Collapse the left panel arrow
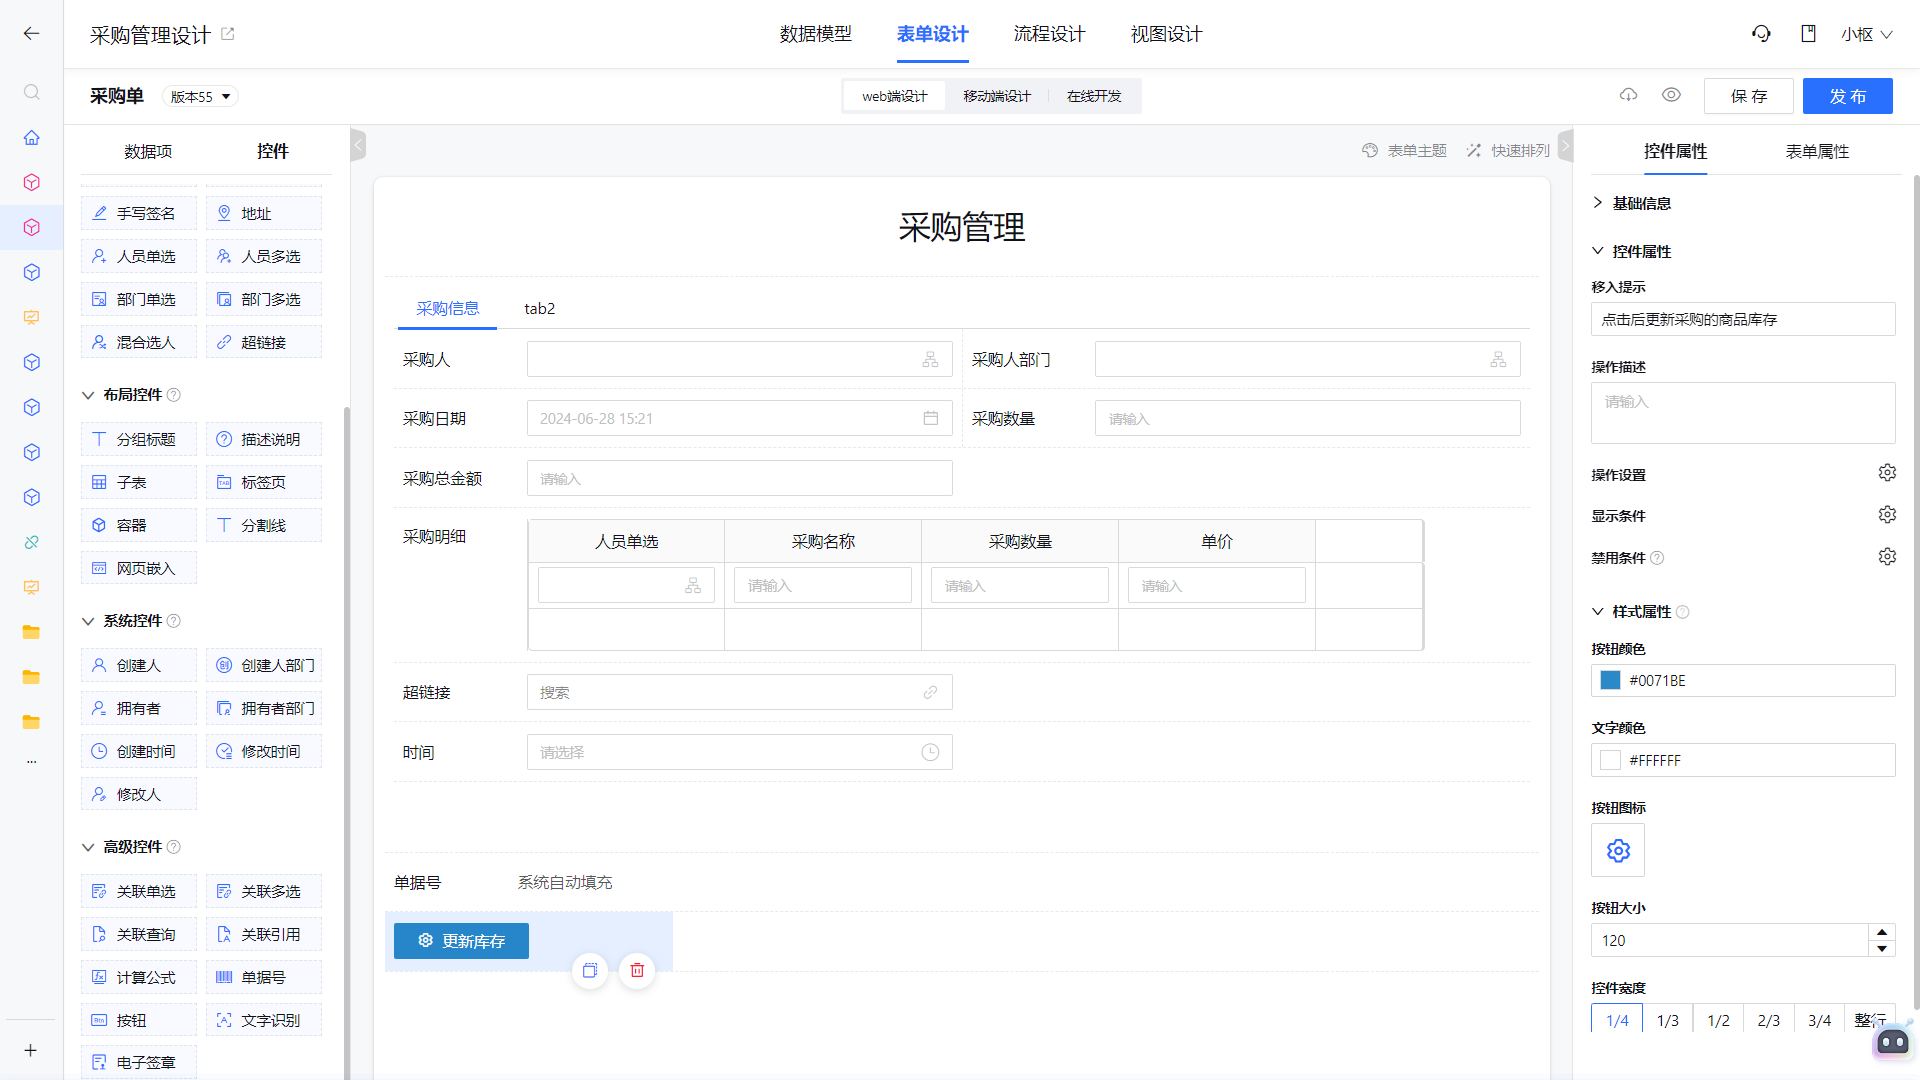1920x1080 pixels. point(358,145)
